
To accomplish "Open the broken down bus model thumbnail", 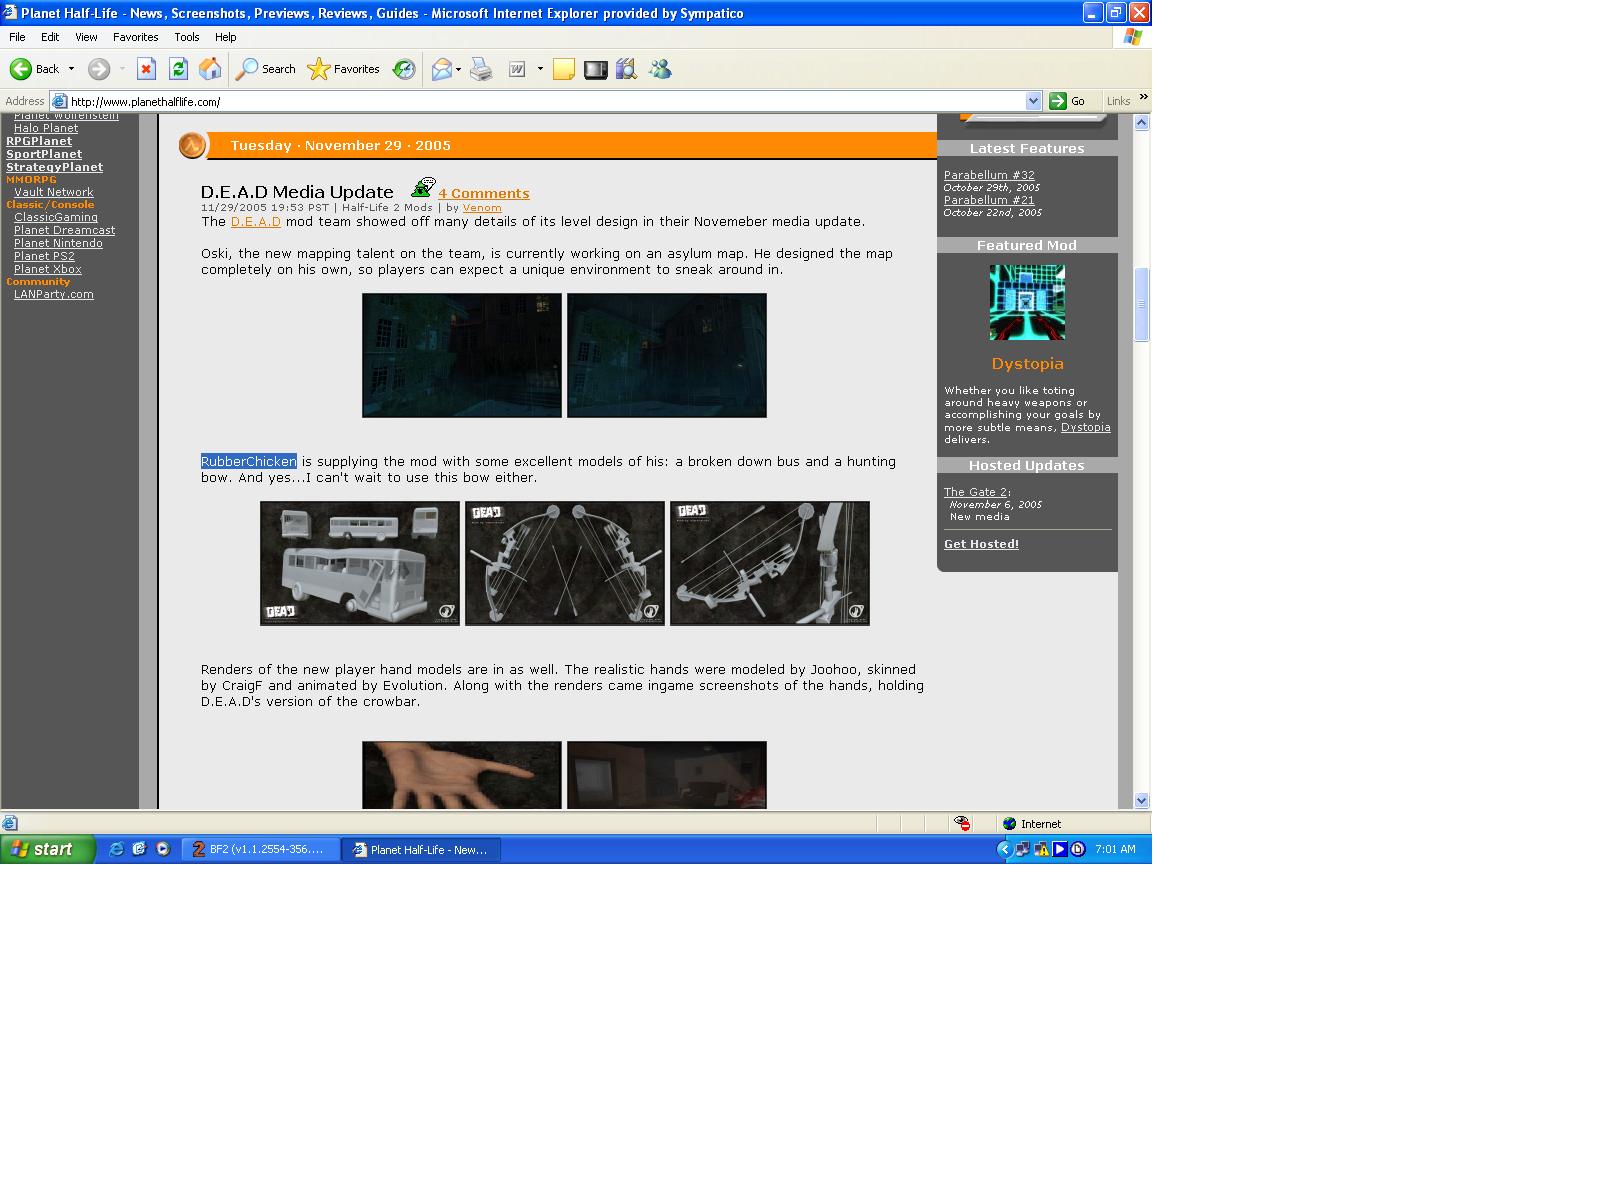I will (x=360, y=563).
